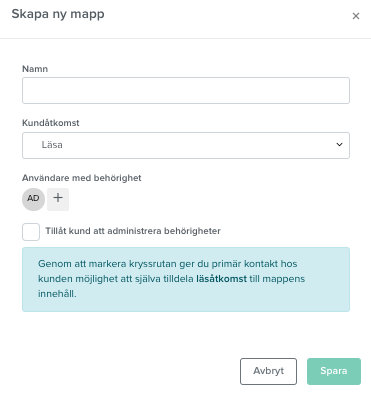Click the primär kontakt hos text
The image size is (371, 395).
click(x=250, y=264)
